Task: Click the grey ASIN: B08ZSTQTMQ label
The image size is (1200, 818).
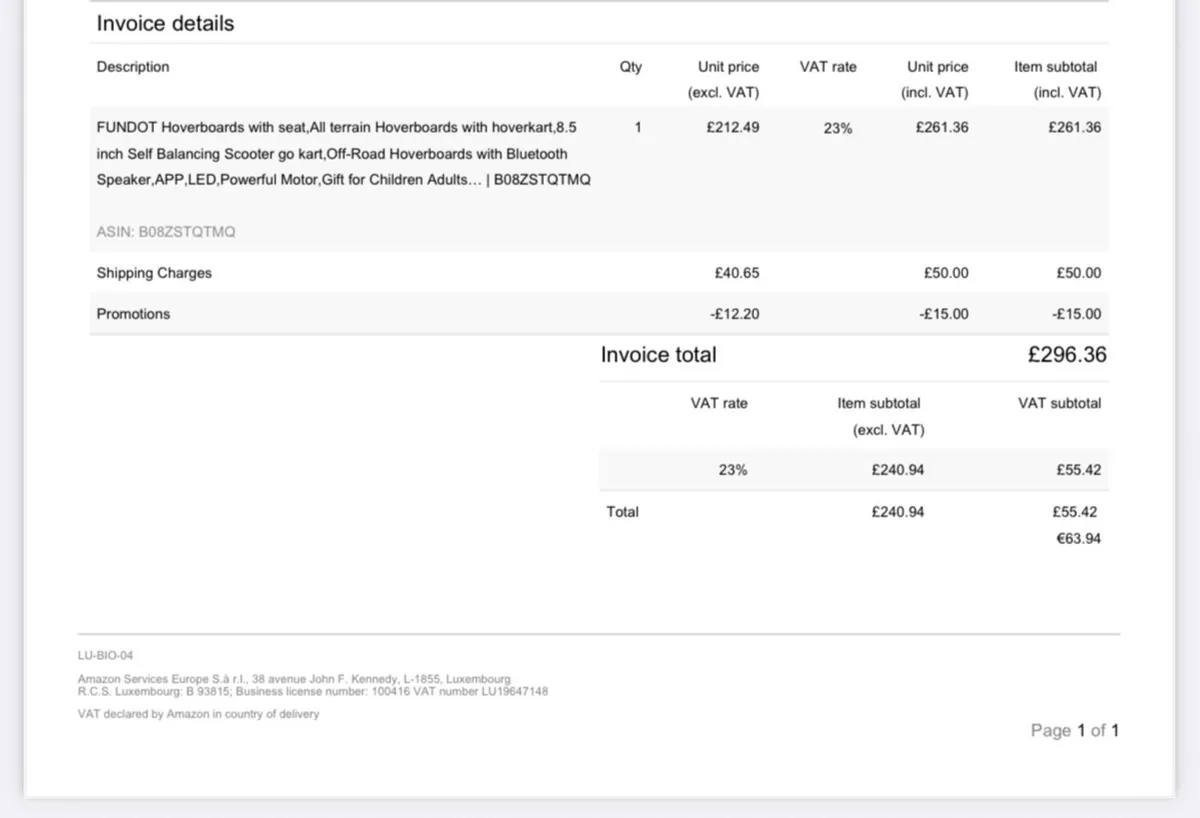Action: coord(166,232)
